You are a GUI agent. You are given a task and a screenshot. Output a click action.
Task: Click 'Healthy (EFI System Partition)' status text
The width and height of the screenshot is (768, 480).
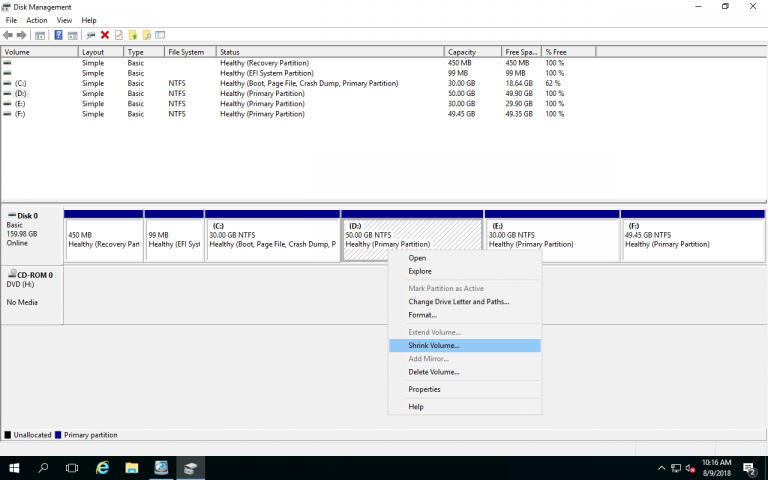(266, 73)
